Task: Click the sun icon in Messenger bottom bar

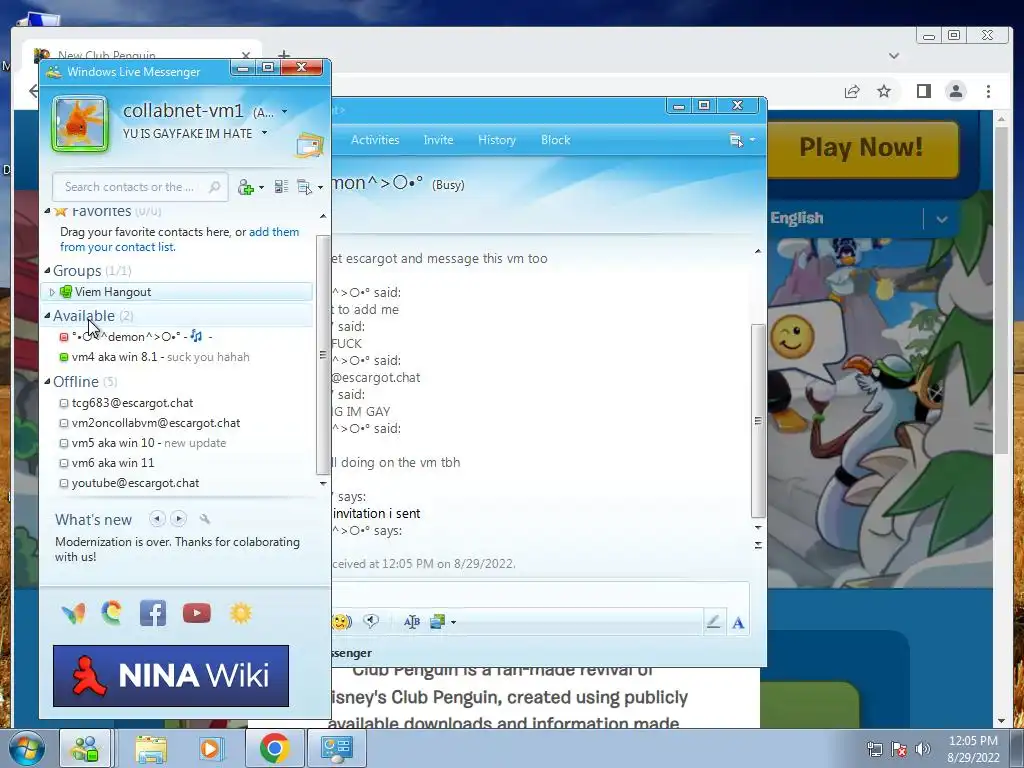Action: 240,613
